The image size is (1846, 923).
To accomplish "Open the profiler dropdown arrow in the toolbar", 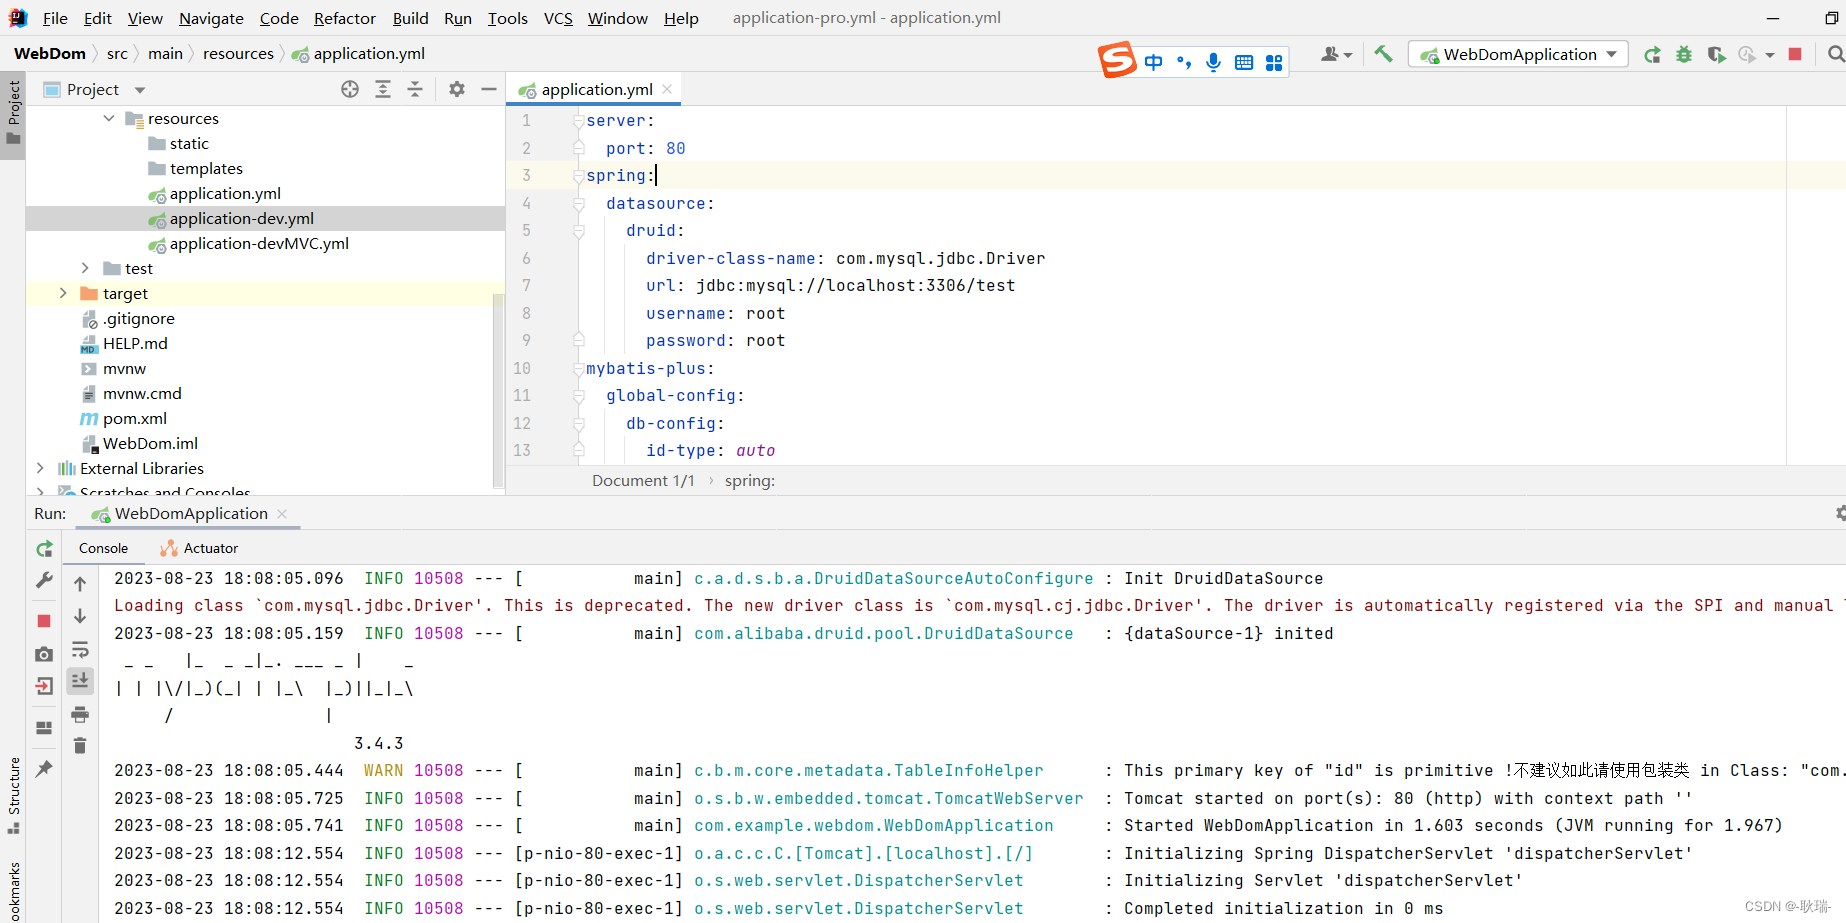I will pyautogui.click(x=1770, y=55).
